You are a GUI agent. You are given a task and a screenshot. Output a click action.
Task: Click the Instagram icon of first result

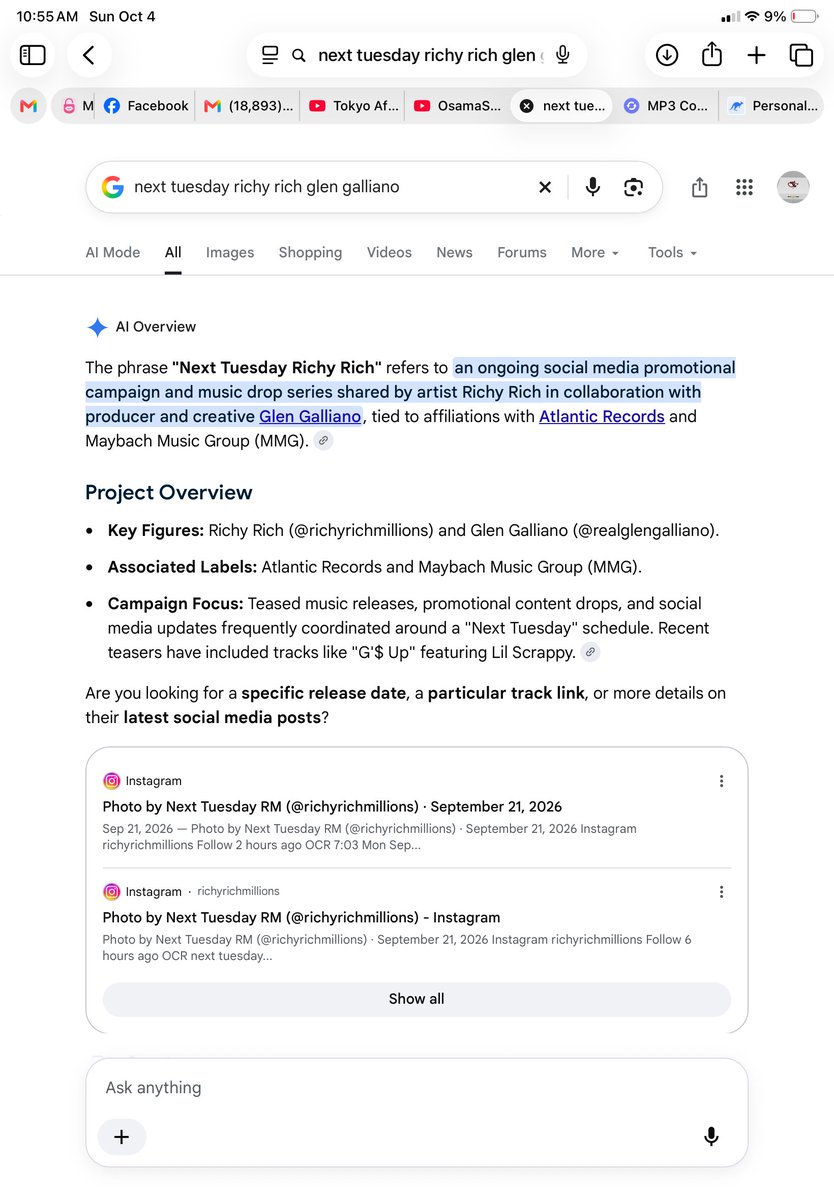(x=112, y=781)
